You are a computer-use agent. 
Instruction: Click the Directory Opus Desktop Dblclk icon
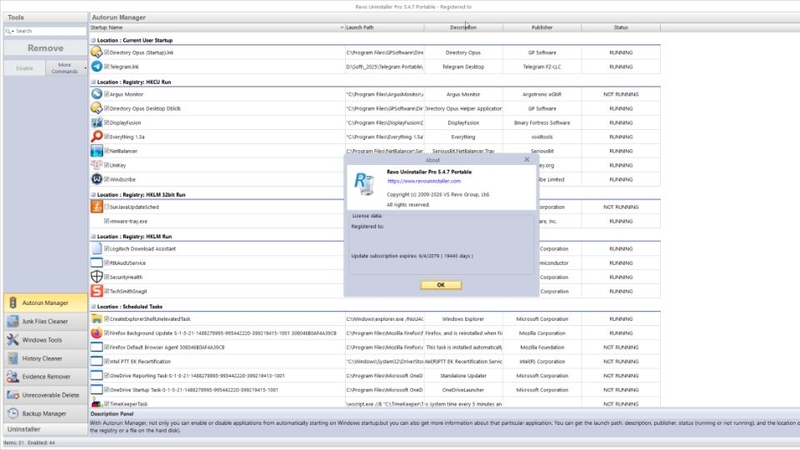96,108
